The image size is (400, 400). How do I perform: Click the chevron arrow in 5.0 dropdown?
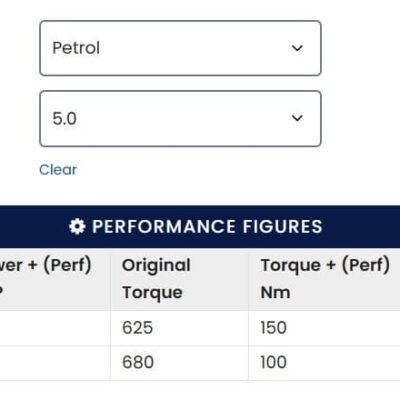click(x=297, y=118)
